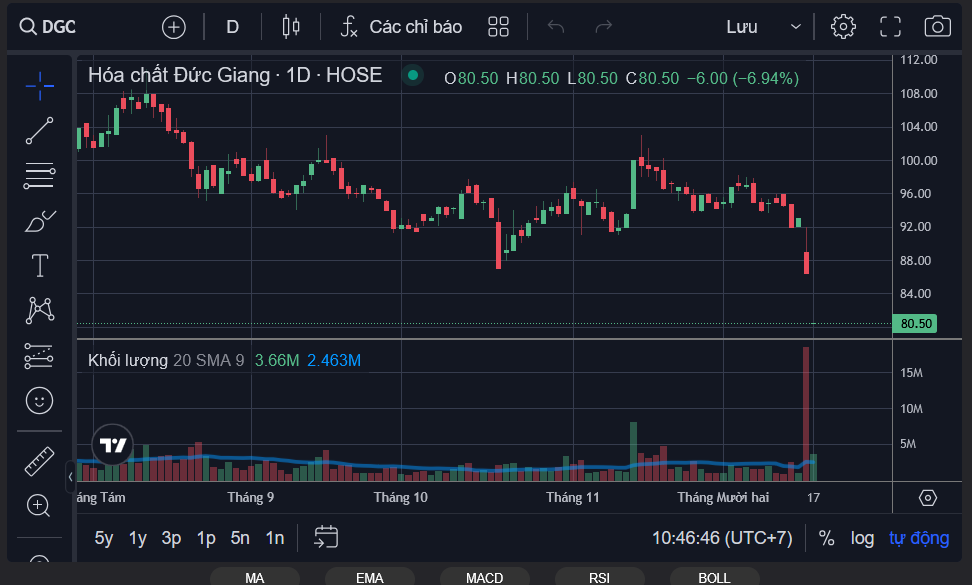This screenshot has height=585, width=972.
Task: Open the candlestick chart type dropdown
Action: (x=291, y=27)
